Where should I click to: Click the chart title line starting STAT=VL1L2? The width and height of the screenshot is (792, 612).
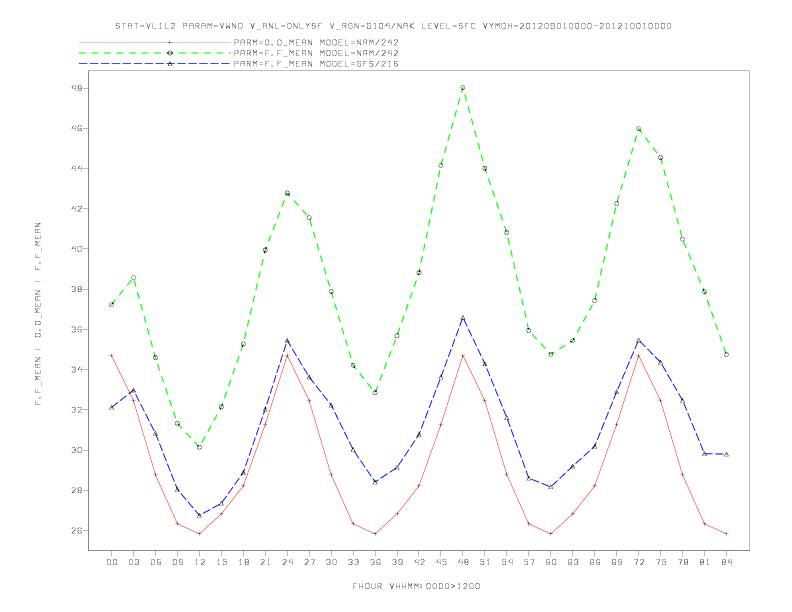point(393,26)
